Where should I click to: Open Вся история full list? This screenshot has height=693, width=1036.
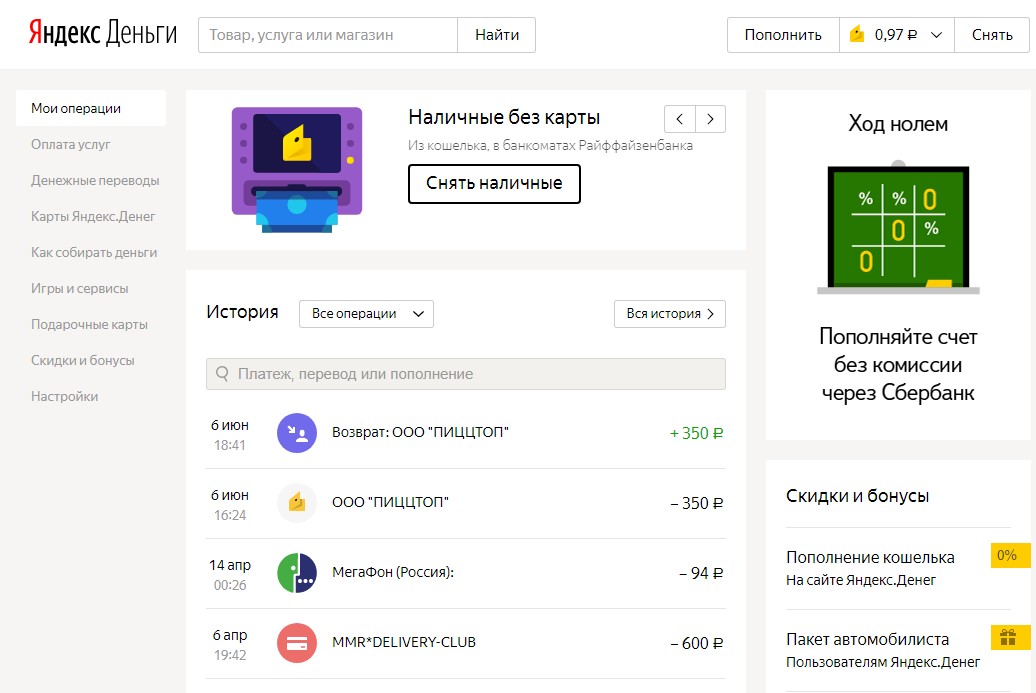tap(669, 313)
